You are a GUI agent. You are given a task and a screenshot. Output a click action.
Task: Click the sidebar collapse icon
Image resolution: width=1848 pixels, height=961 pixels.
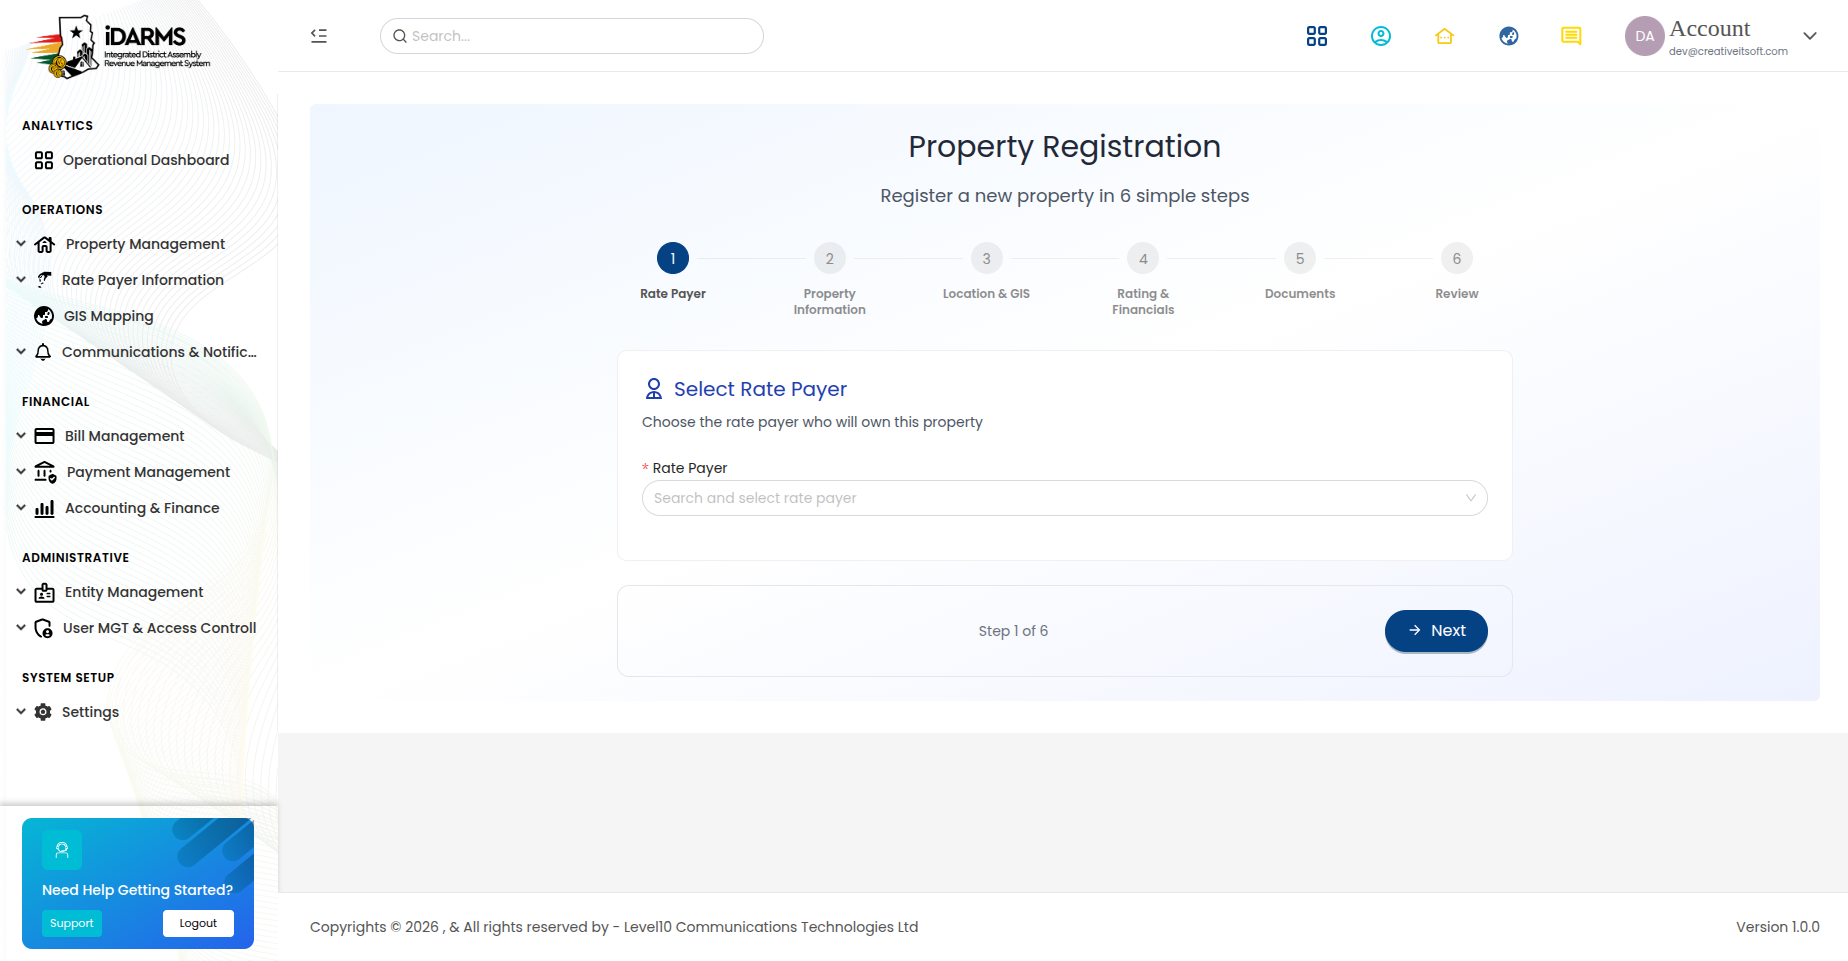319,36
